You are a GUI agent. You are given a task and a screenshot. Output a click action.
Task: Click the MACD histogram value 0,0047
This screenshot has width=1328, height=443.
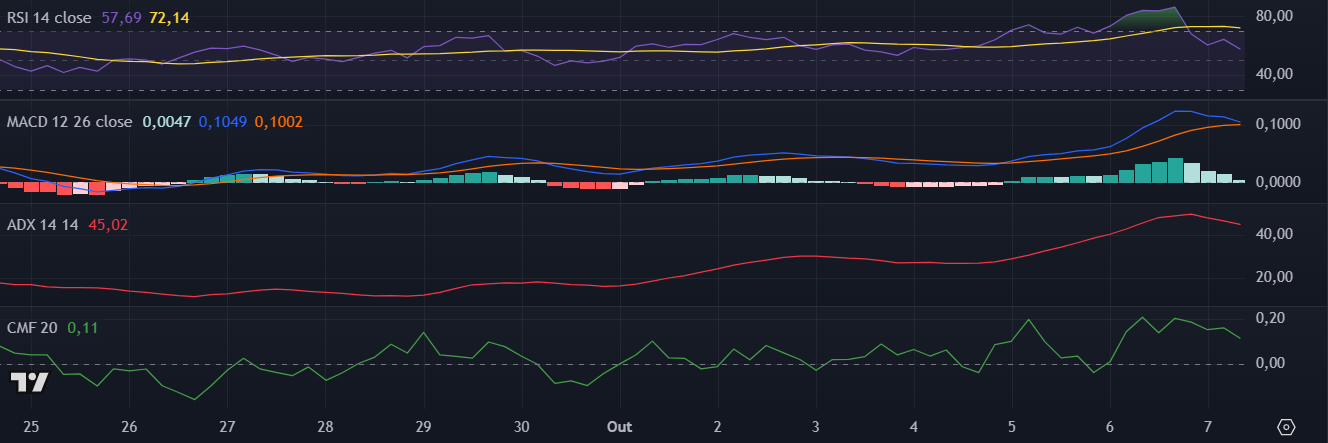pos(166,122)
